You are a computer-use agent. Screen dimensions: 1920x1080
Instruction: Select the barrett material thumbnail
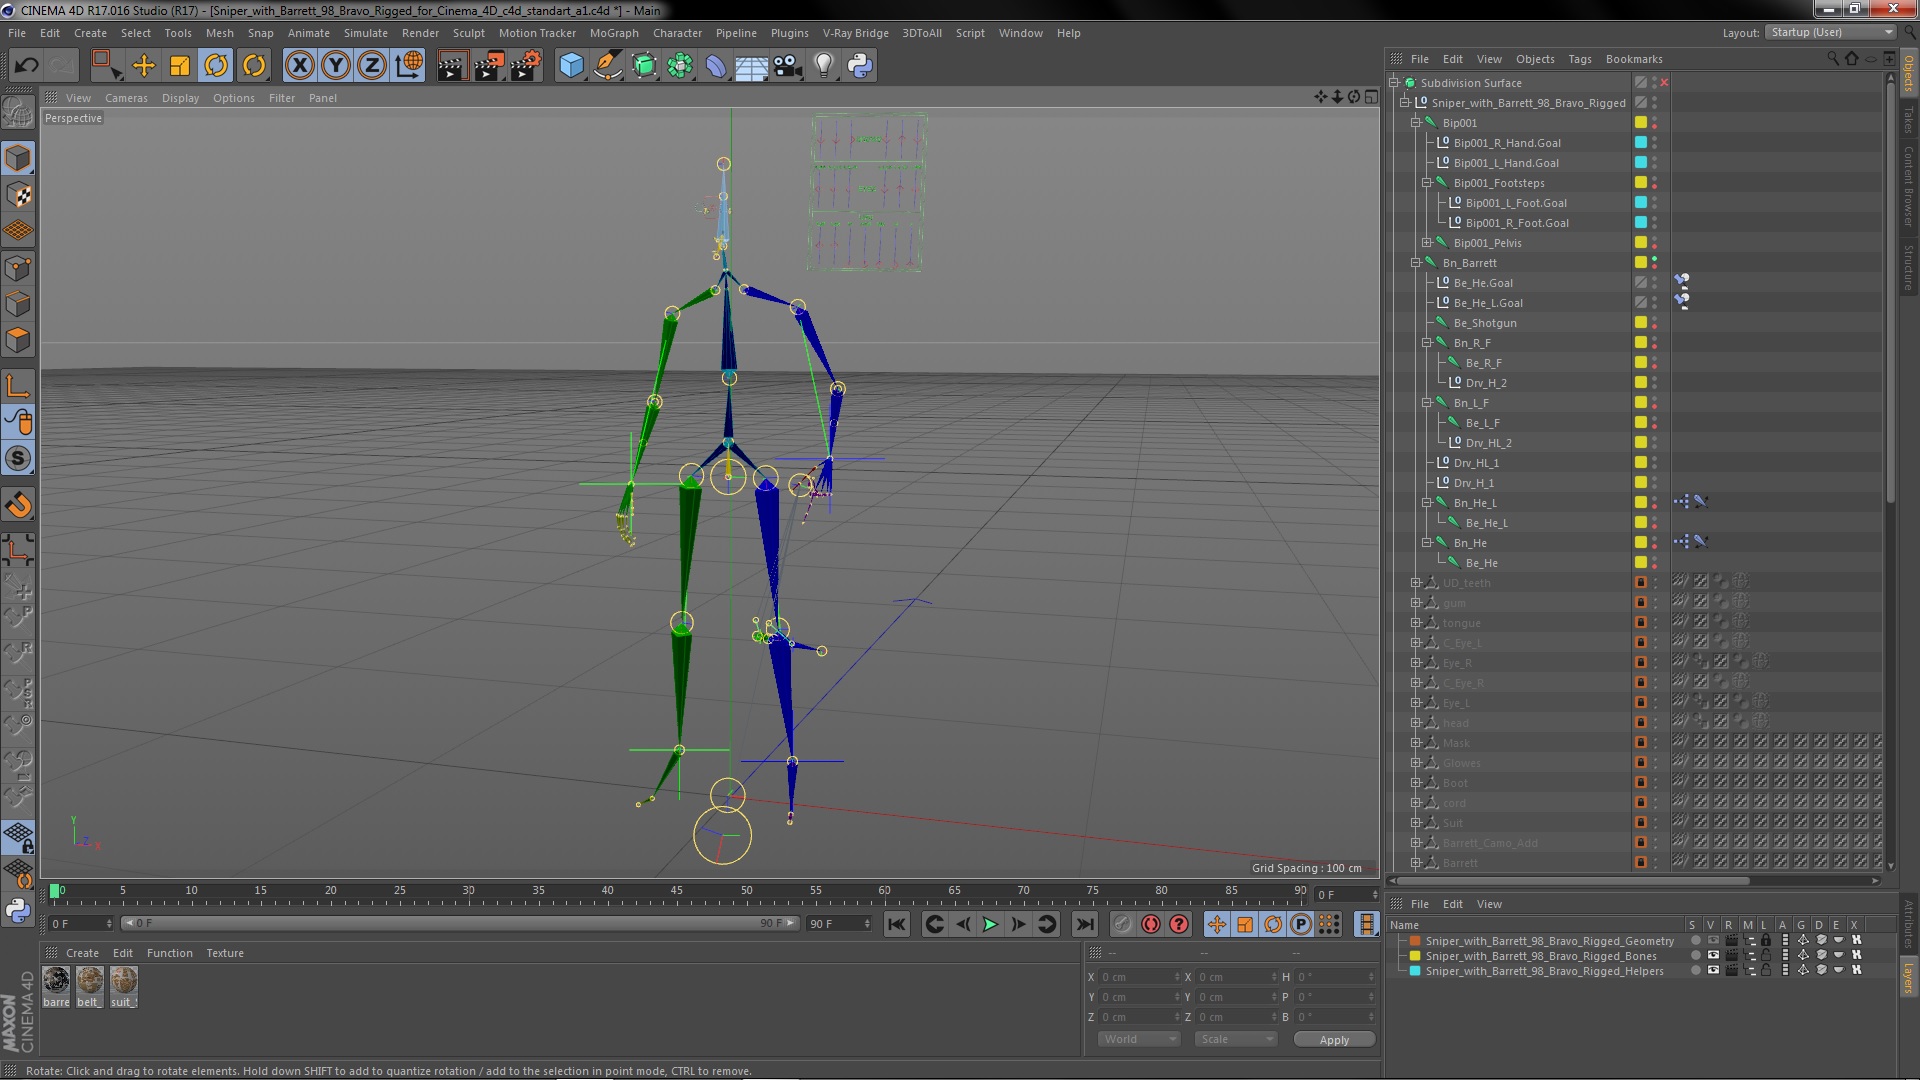tap(56, 980)
